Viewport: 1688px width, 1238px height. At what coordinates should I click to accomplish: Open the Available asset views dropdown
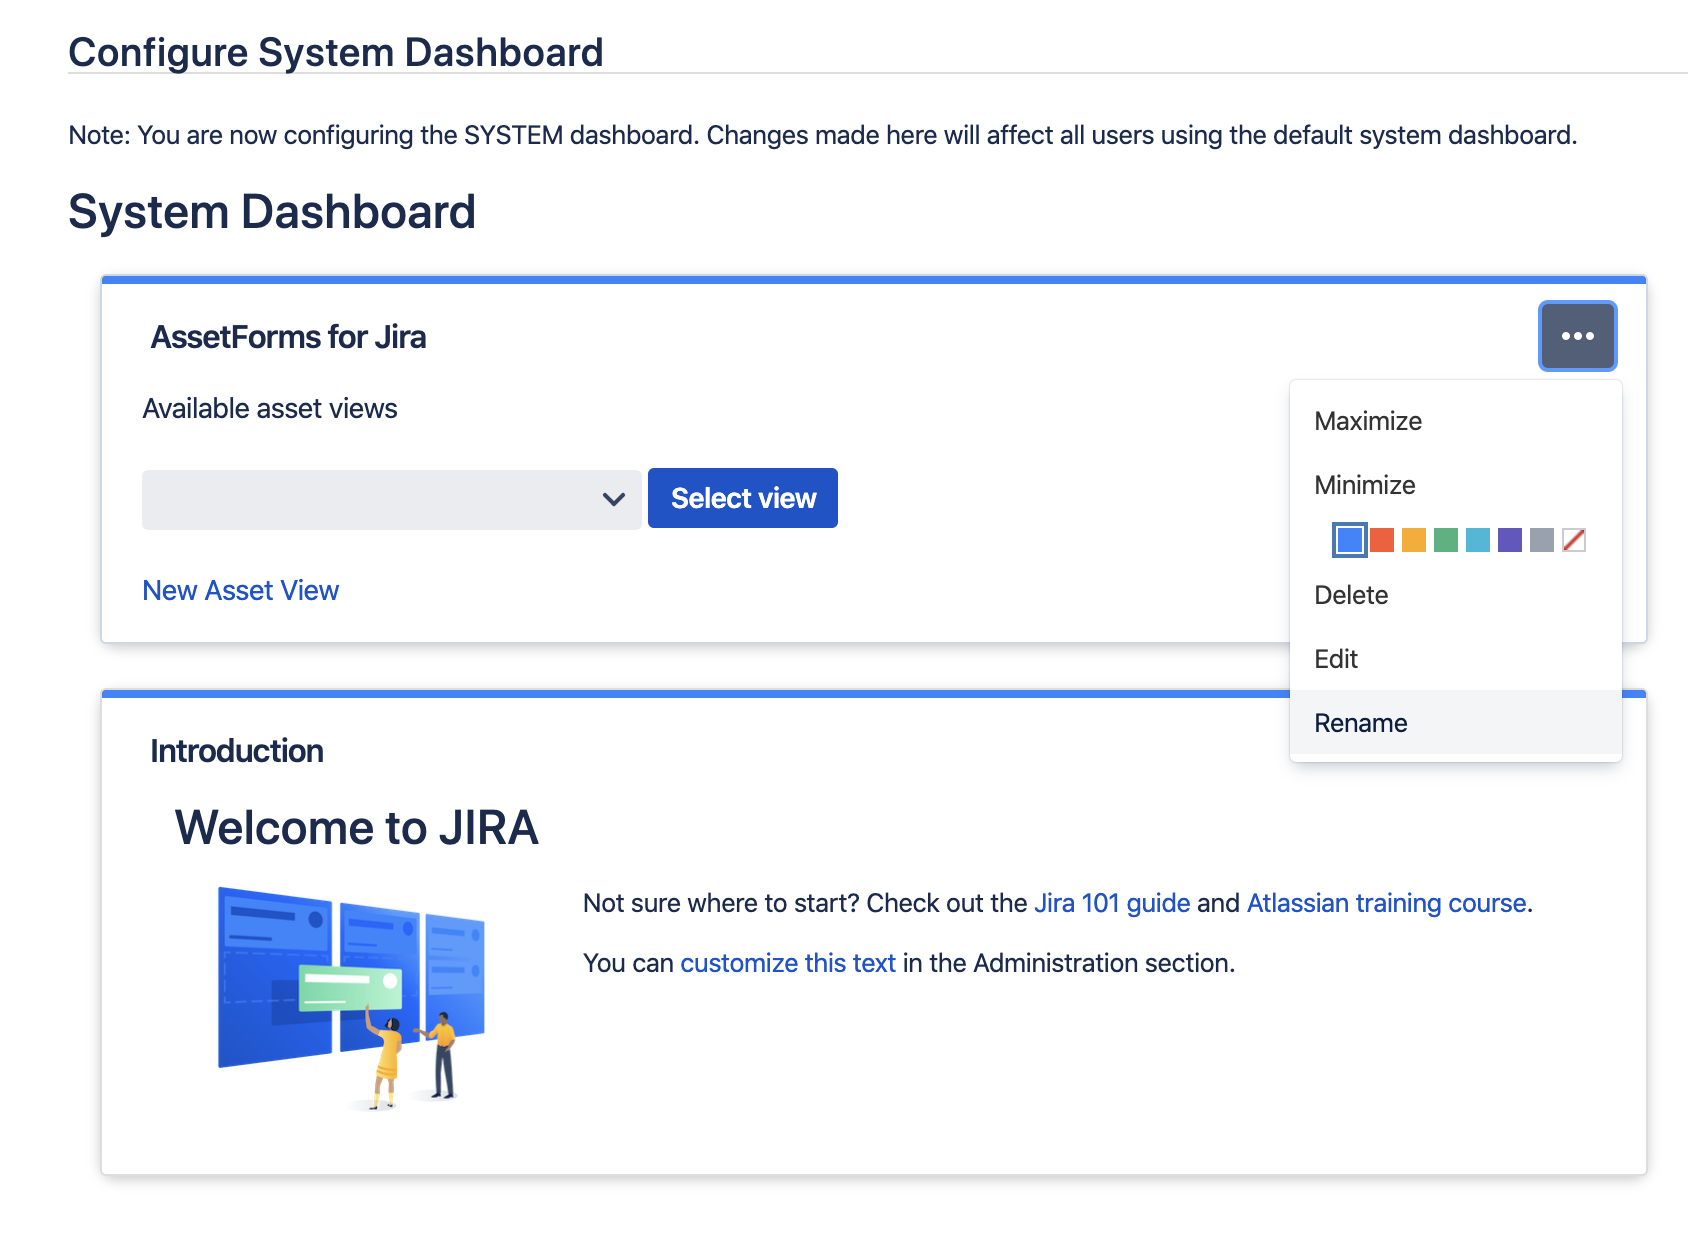pyautogui.click(x=391, y=499)
